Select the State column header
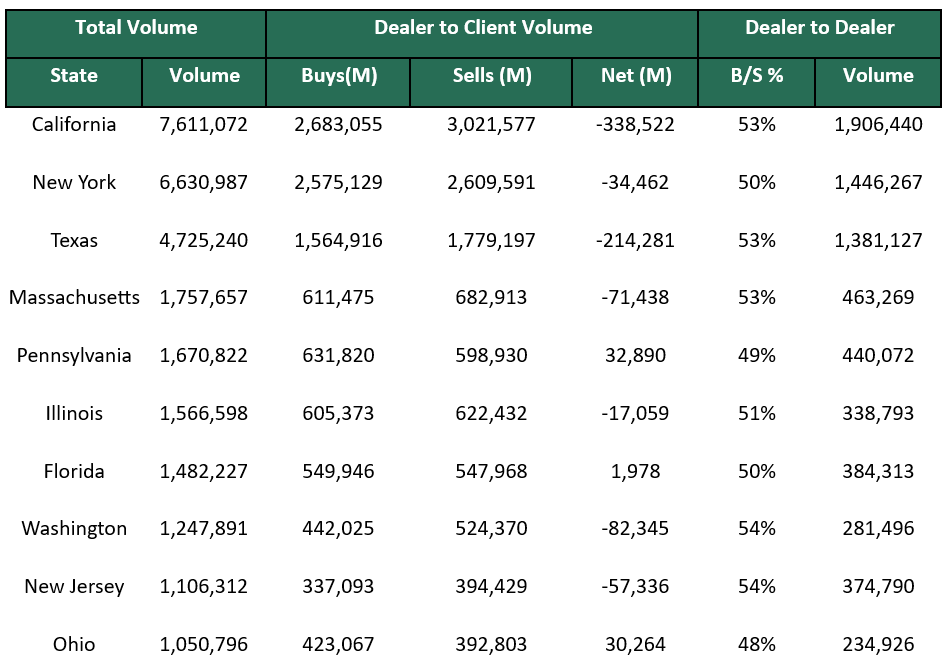The height and width of the screenshot is (670, 946). 74,75
